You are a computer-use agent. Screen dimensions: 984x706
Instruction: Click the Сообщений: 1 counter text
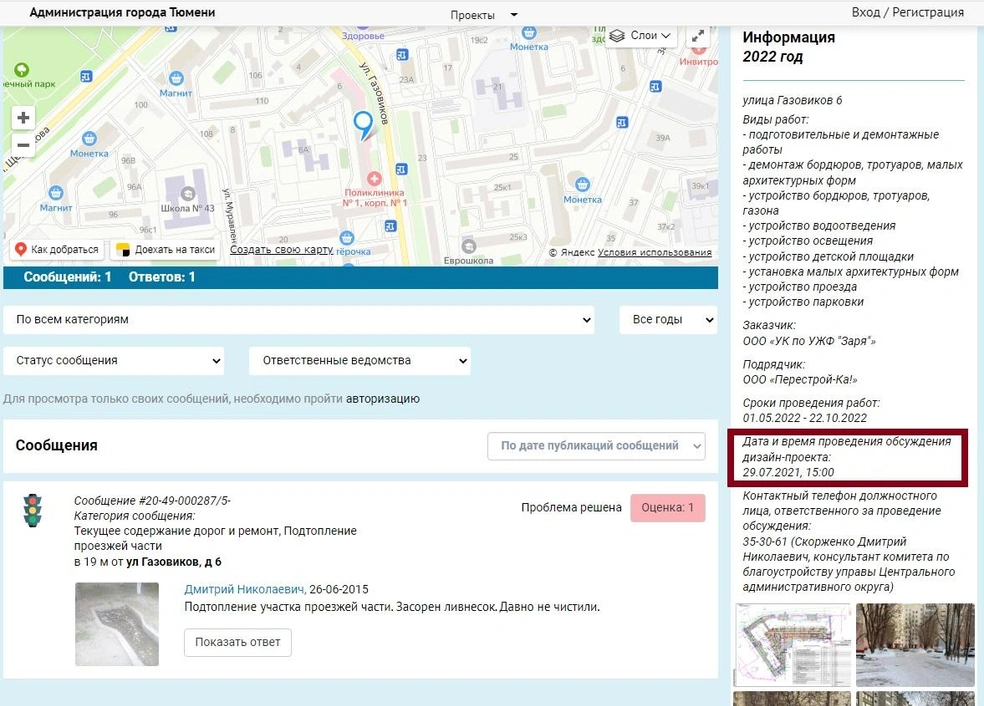point(68,277)
